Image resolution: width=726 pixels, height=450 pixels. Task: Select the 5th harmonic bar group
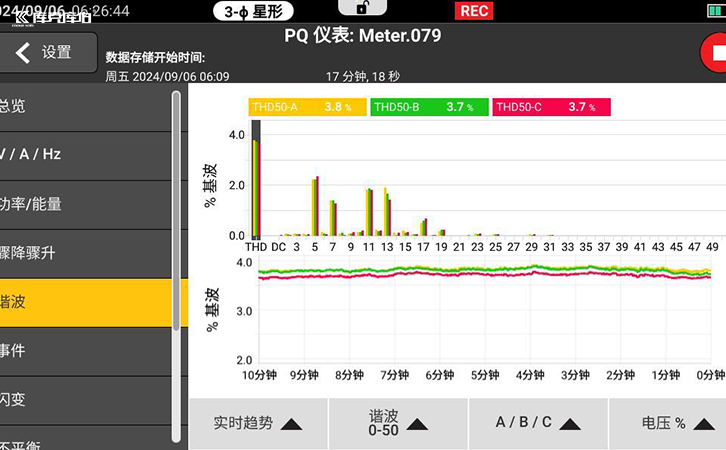pos(315,206)
